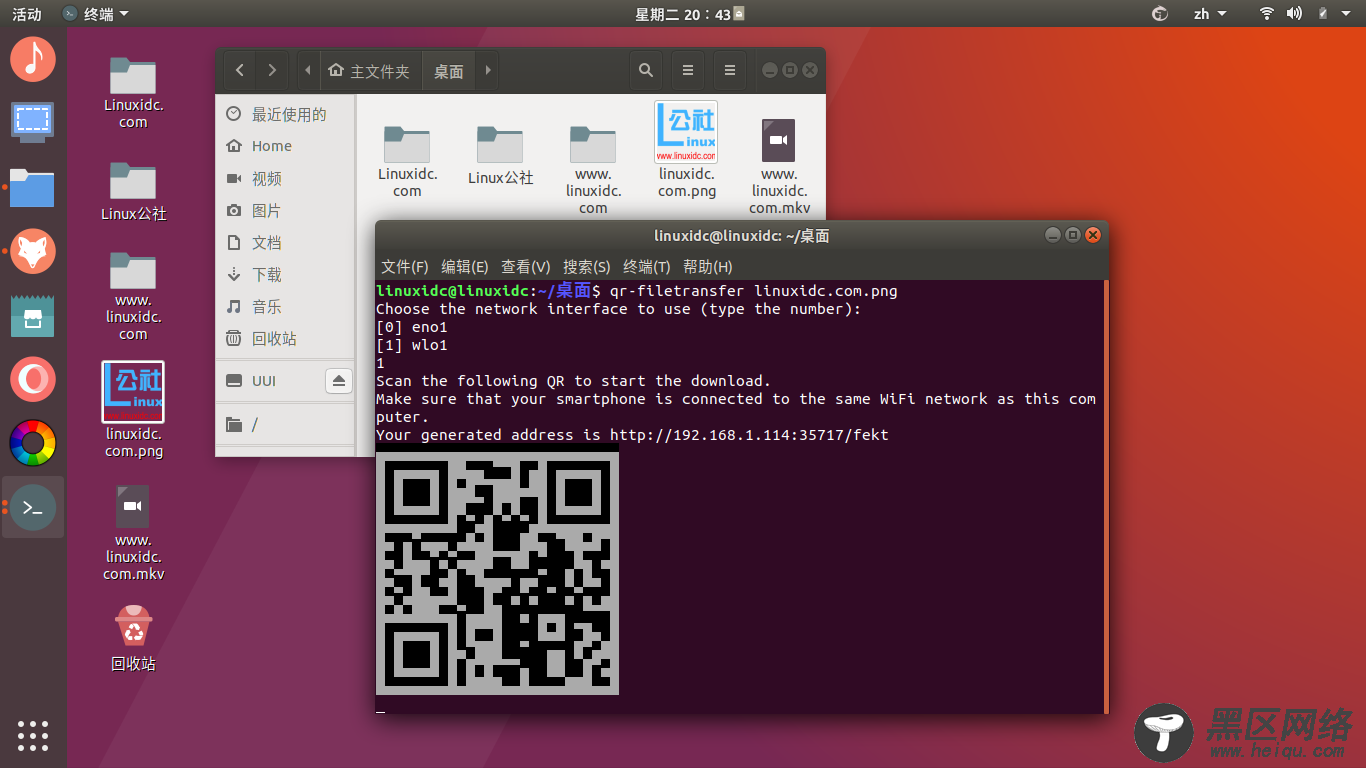This screenshot has height=768, width=1366.
Task: Open zh input language dropdown
Action: pos(1209,14)
